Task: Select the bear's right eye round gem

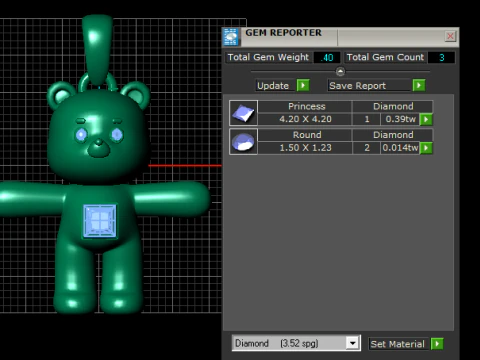Action: pos(117,135)
